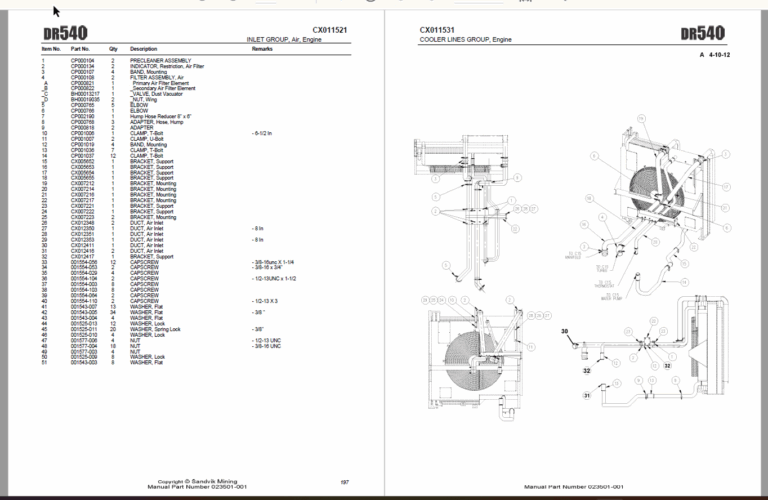Click bold callout number 30 in diagram

click(x=564, y=332)
